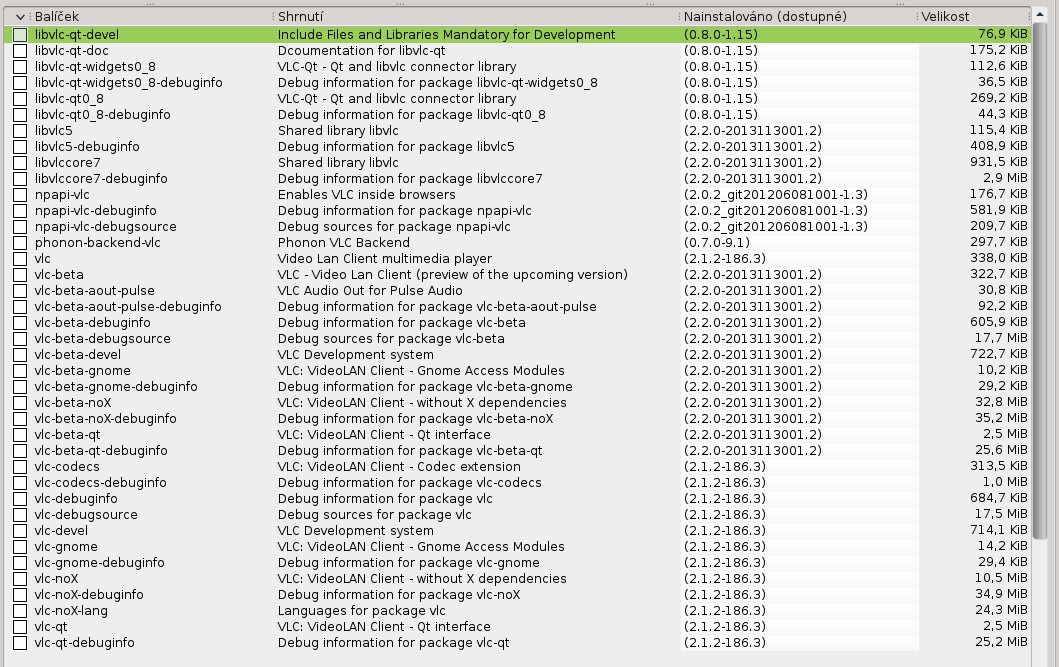Select the vlc-beta-noX package name
The width and height of the screenshot is (1059, 667).
(x=73, y=403)
